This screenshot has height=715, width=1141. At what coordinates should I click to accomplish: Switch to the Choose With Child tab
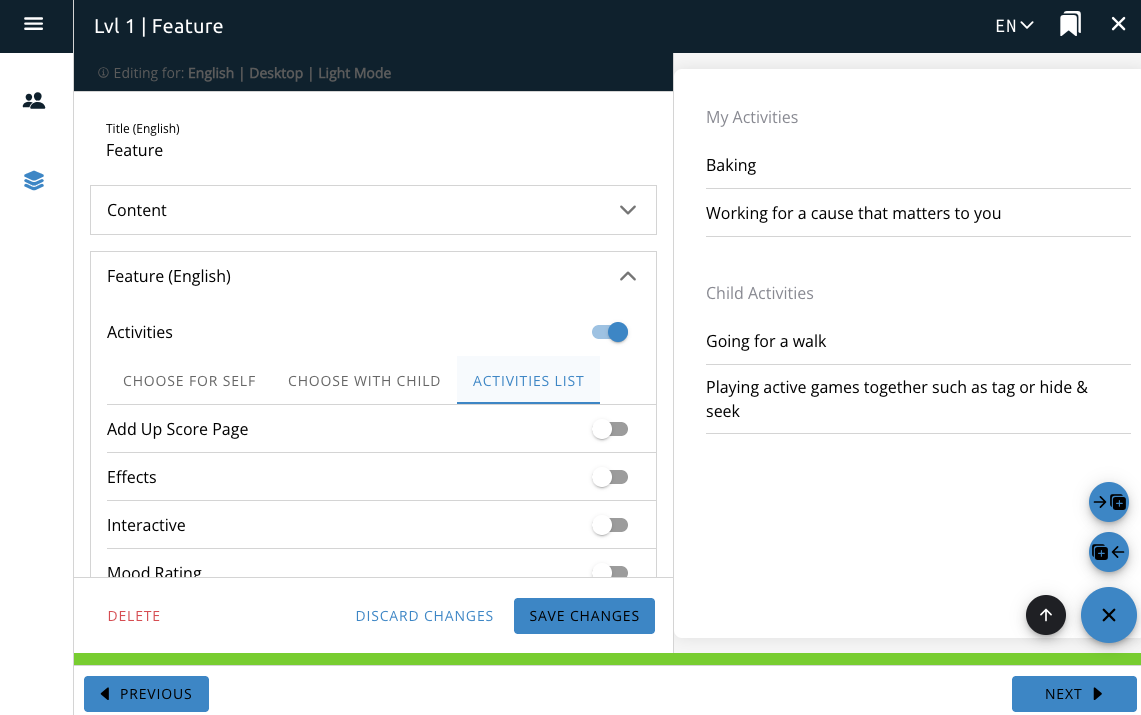click(364, 381)
